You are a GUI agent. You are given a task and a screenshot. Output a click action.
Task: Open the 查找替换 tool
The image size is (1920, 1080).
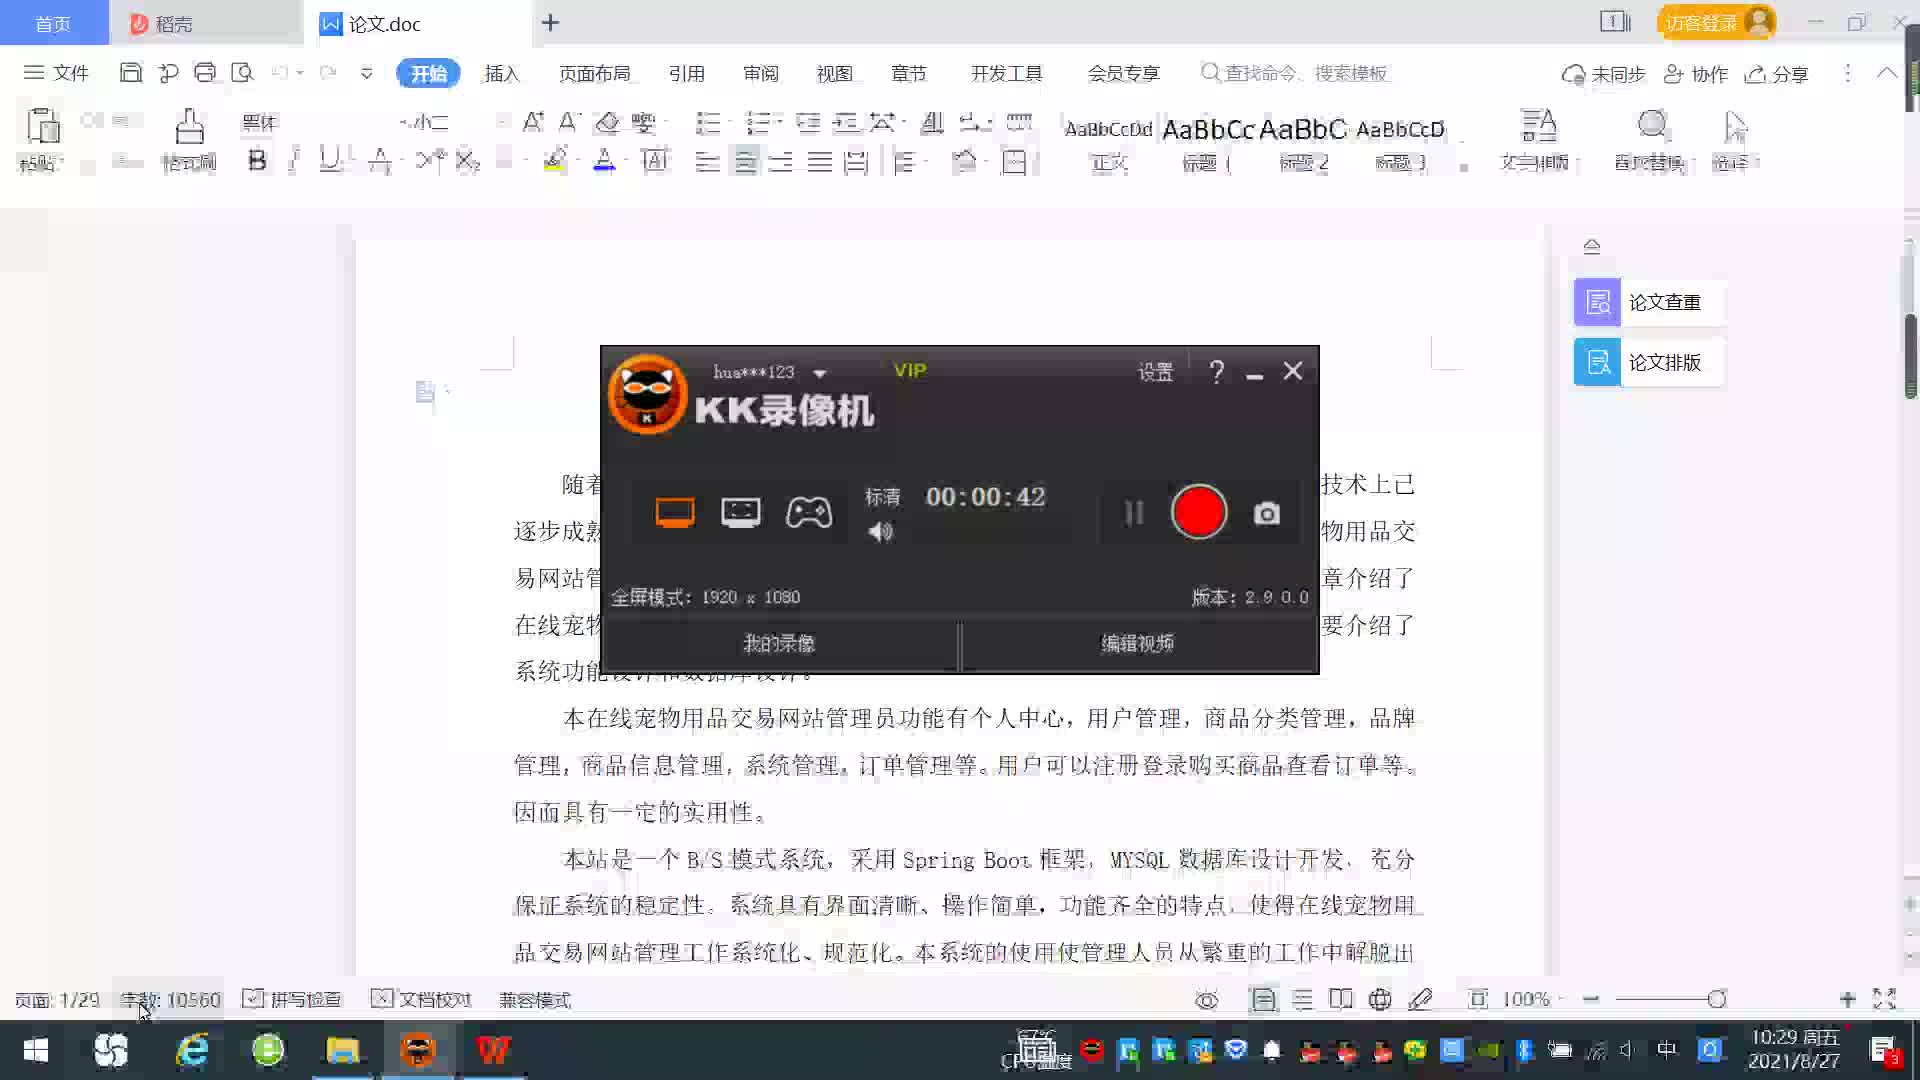coord(1651,140)
